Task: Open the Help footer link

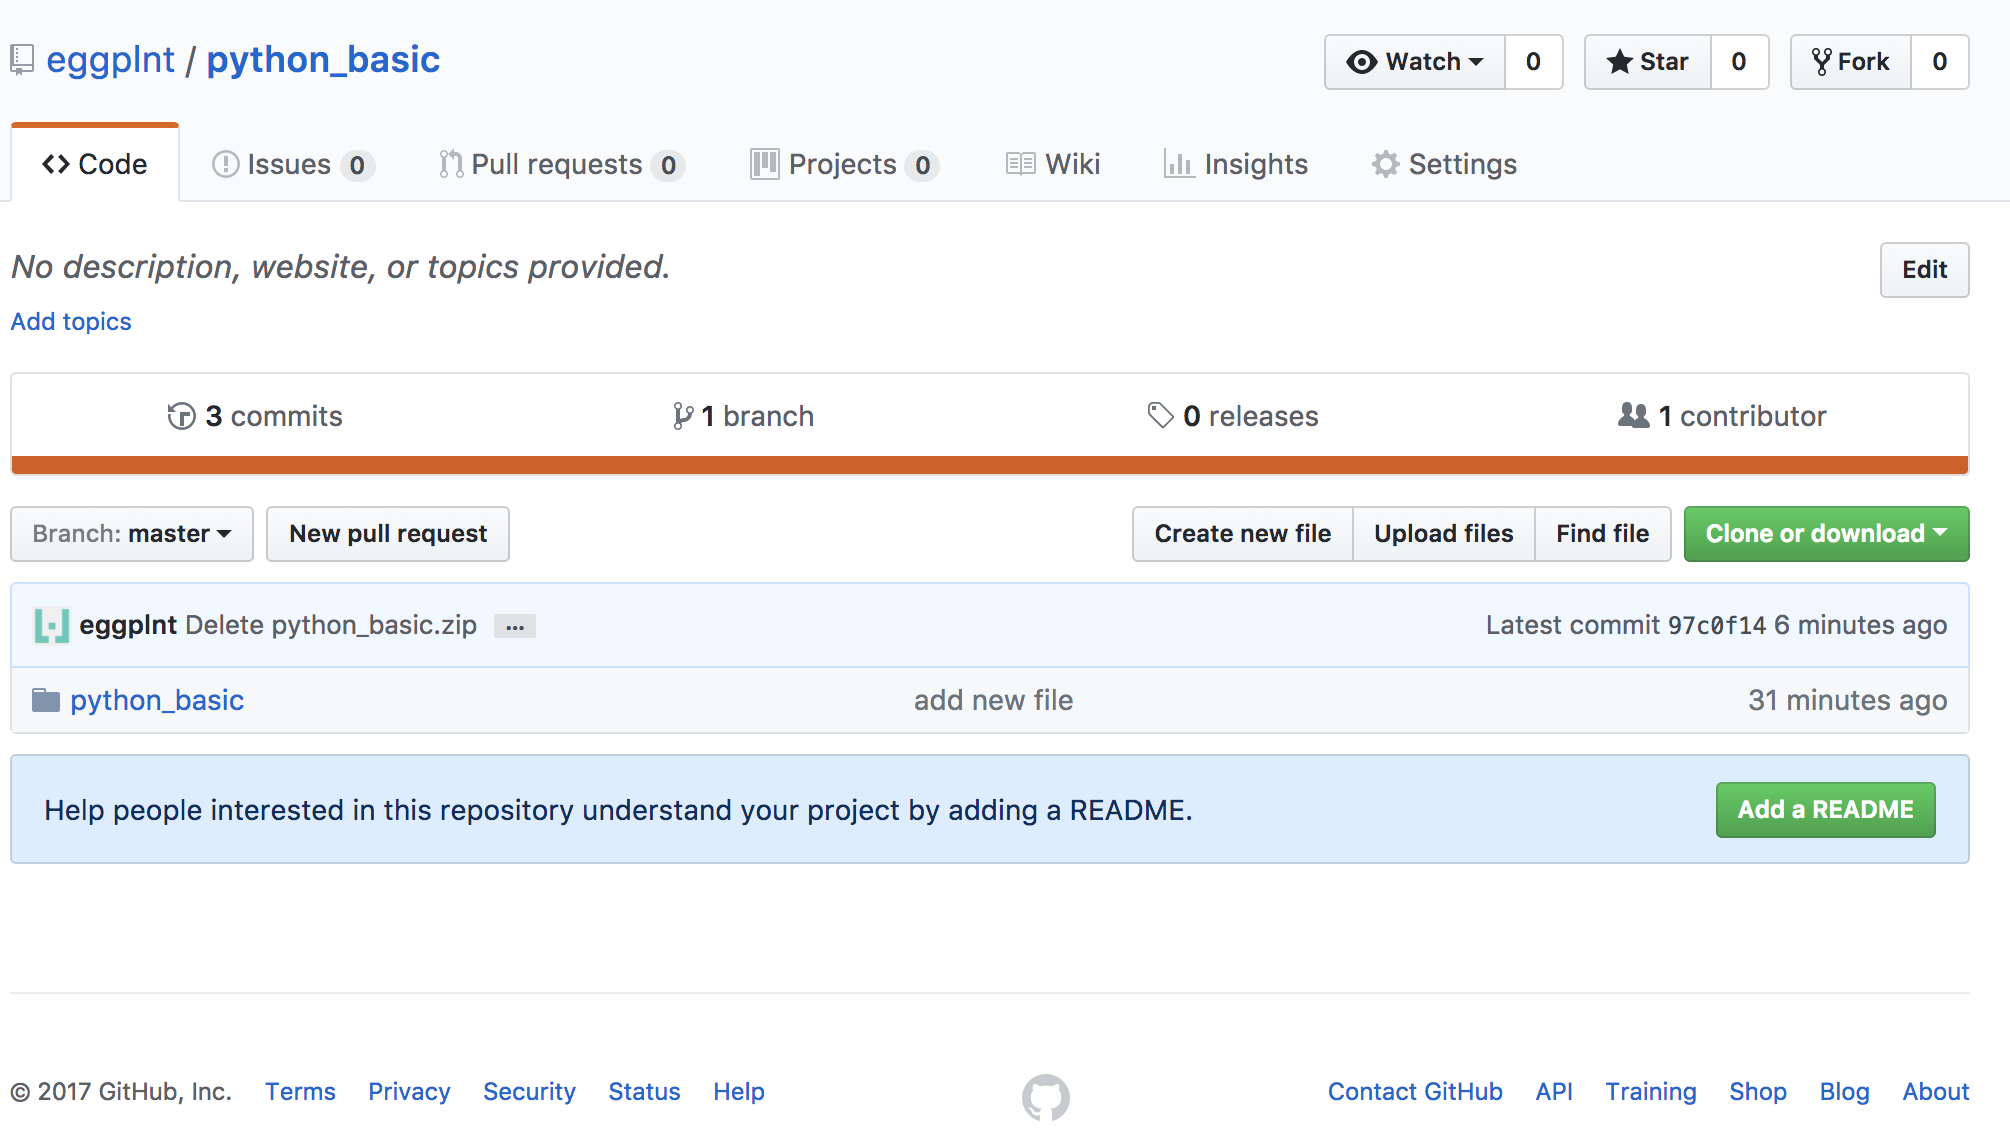Action: (x=739, y=1092)
